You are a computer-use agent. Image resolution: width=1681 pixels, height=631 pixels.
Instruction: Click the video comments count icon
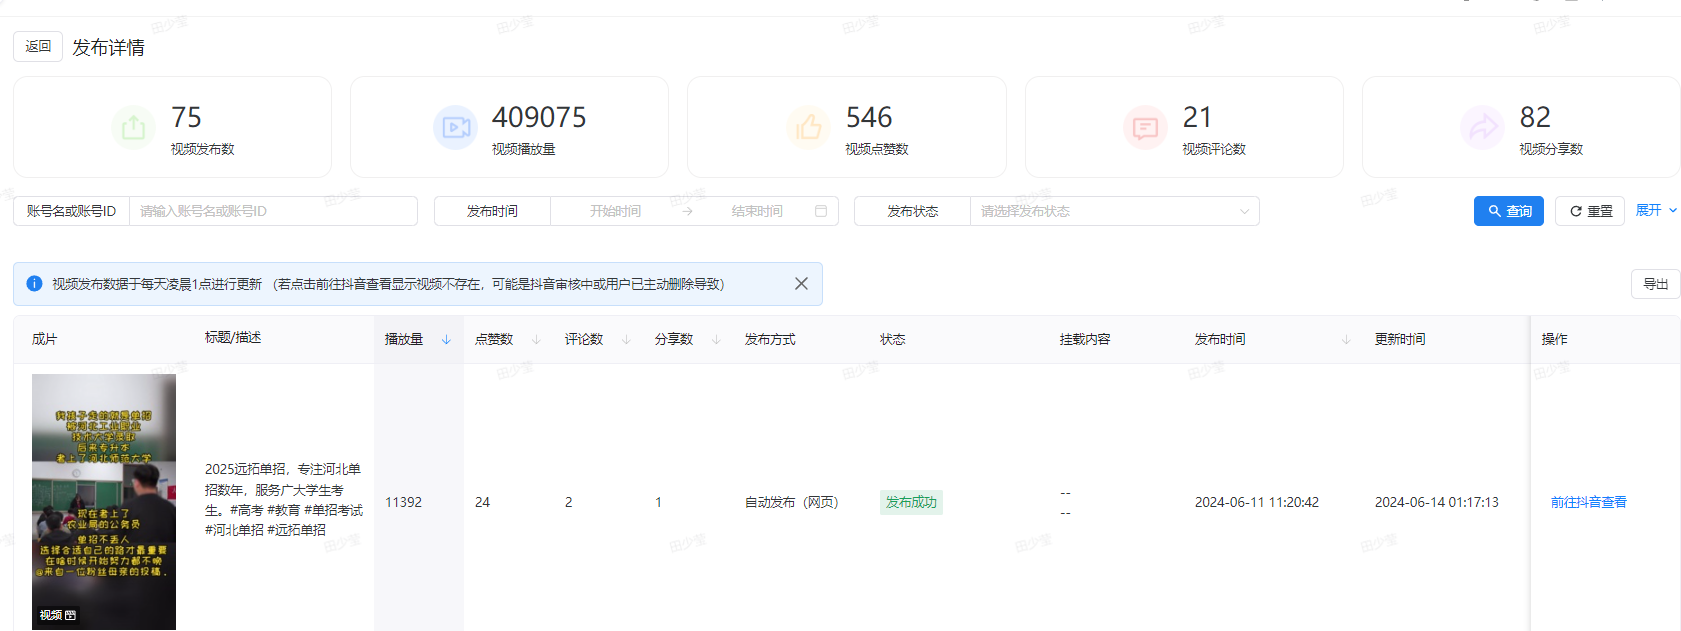tap(1145, 128)
